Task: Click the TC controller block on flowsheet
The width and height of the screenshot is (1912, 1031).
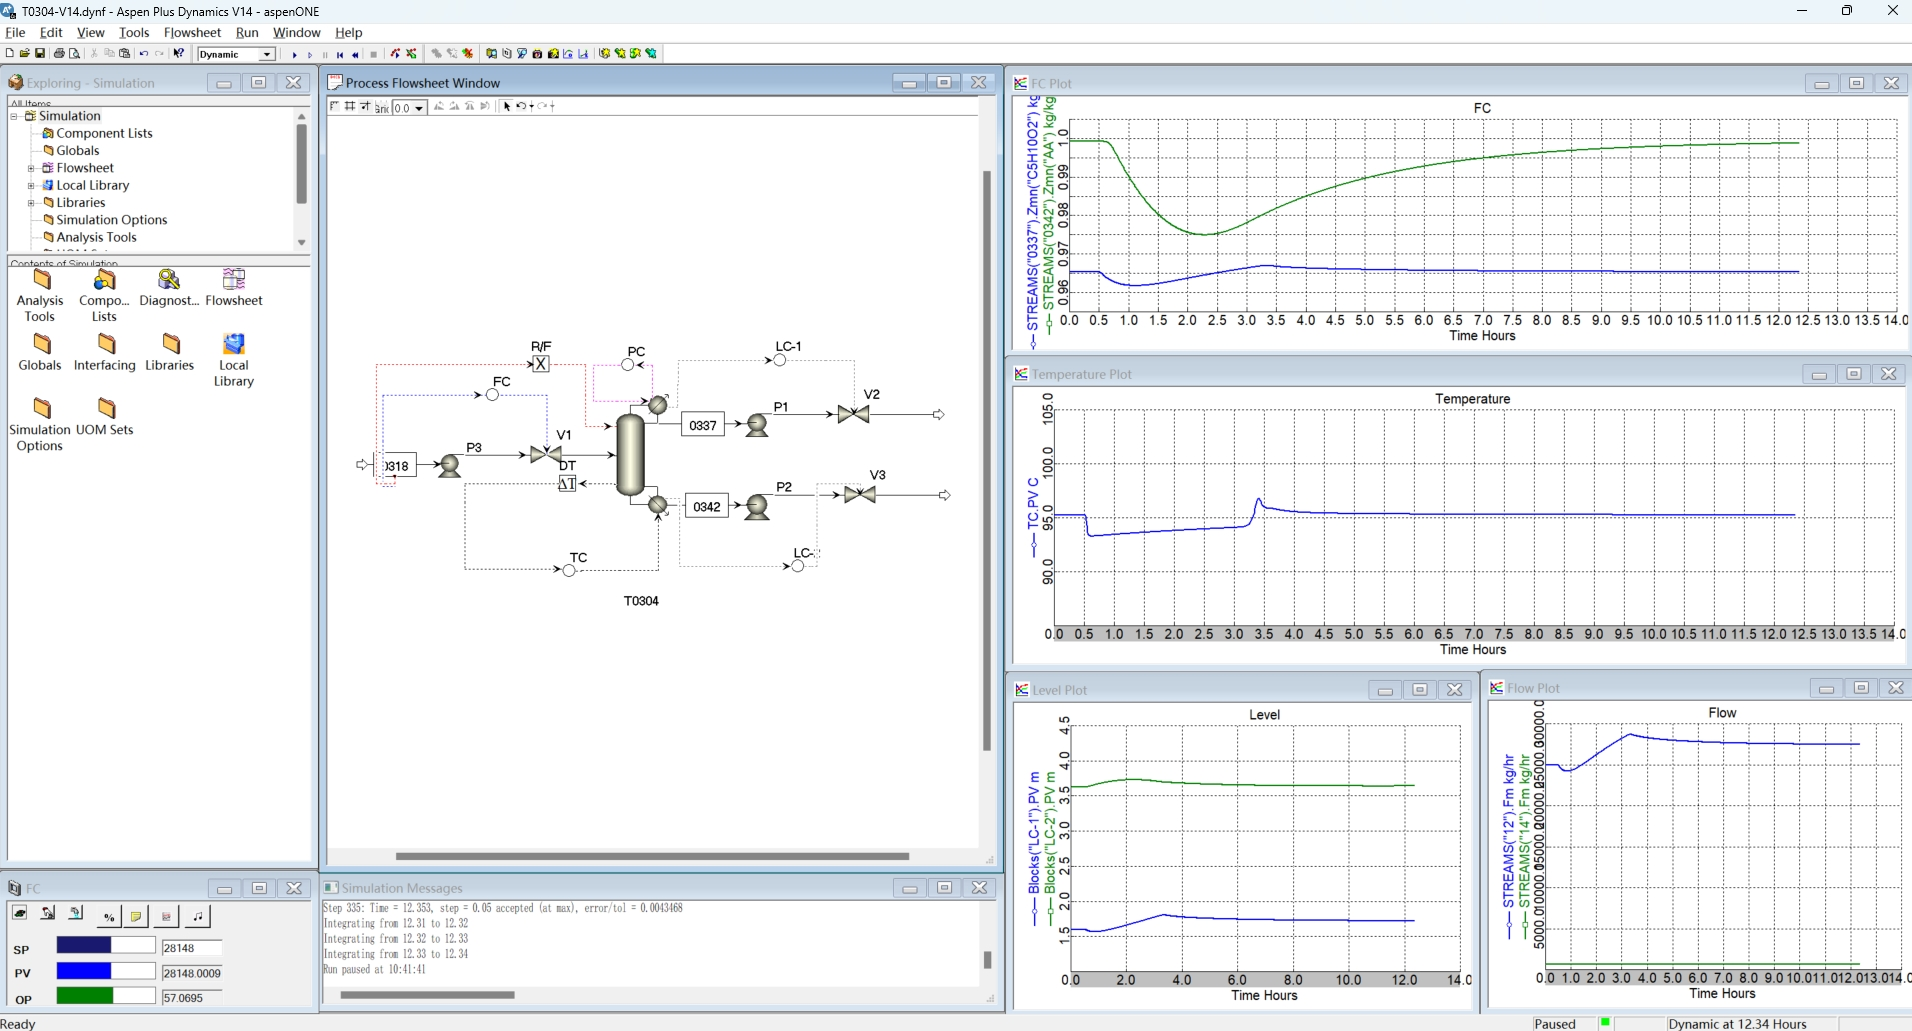Action: [569, 570]
